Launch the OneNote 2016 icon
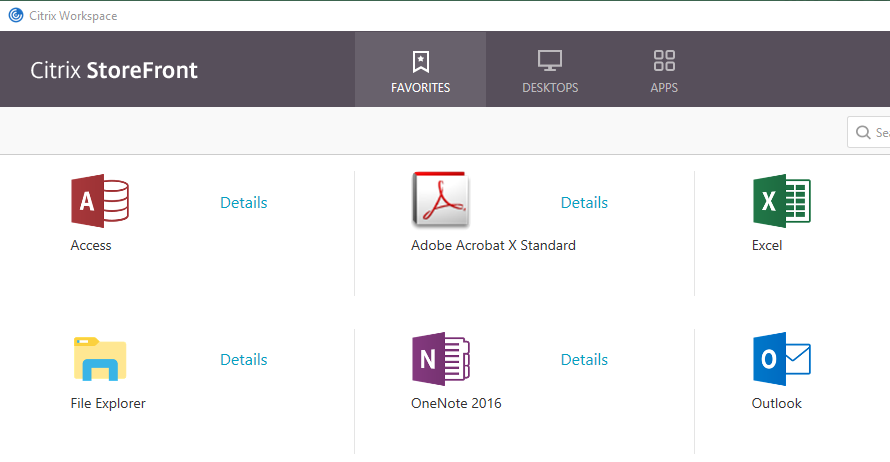The image size is (890, 462). 441,359
